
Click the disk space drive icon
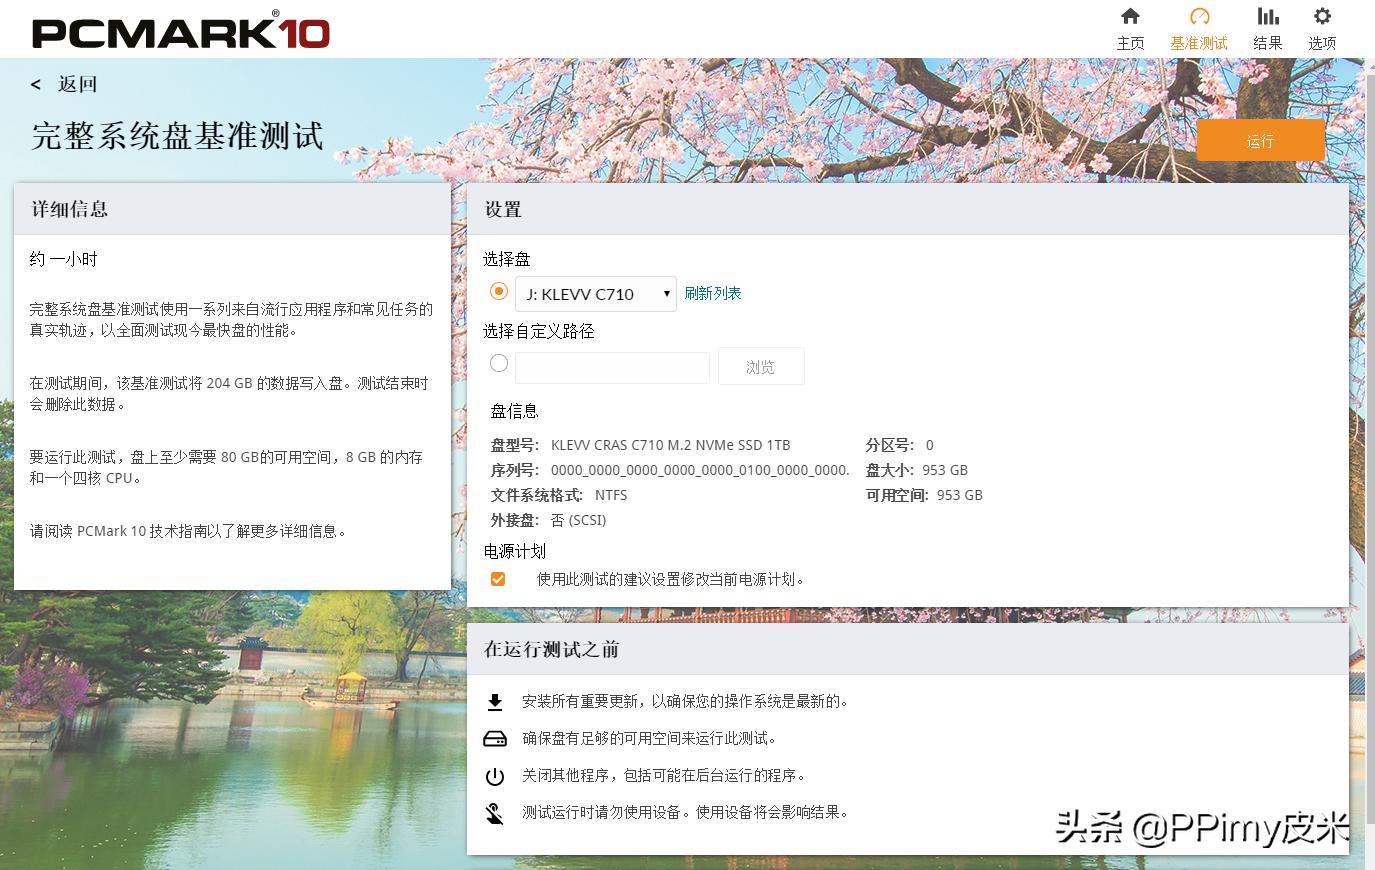[x=495, y=738]
